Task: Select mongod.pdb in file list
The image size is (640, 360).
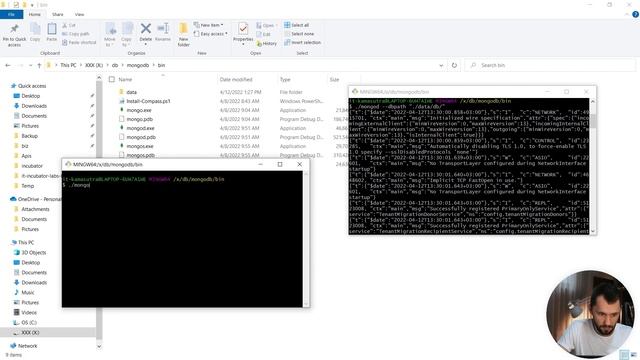Action: coord(141,137)
